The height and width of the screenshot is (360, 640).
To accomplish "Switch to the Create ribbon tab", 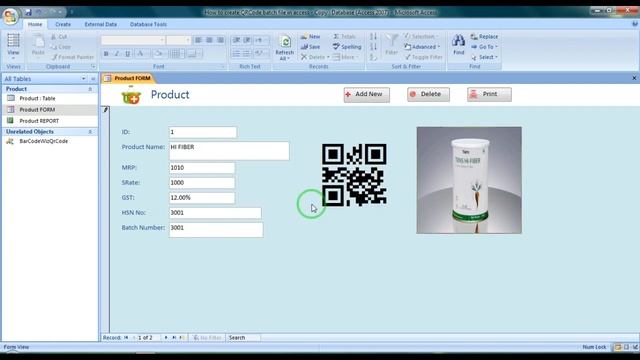I will coord(63,24).
